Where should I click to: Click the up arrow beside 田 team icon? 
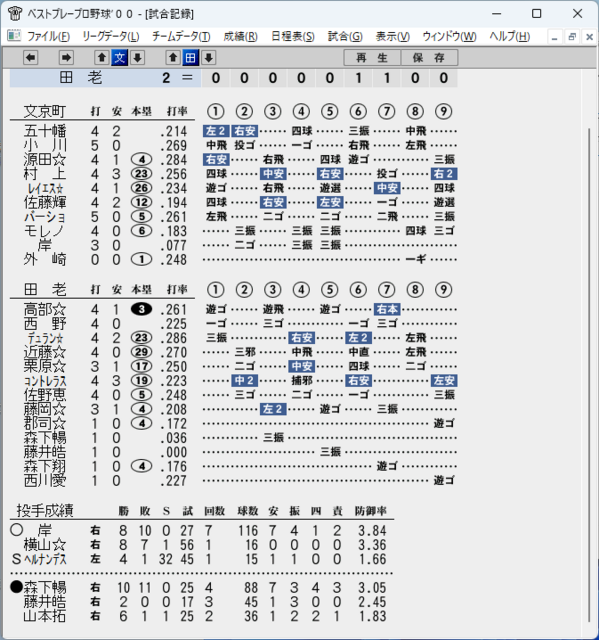pos(173,58)
